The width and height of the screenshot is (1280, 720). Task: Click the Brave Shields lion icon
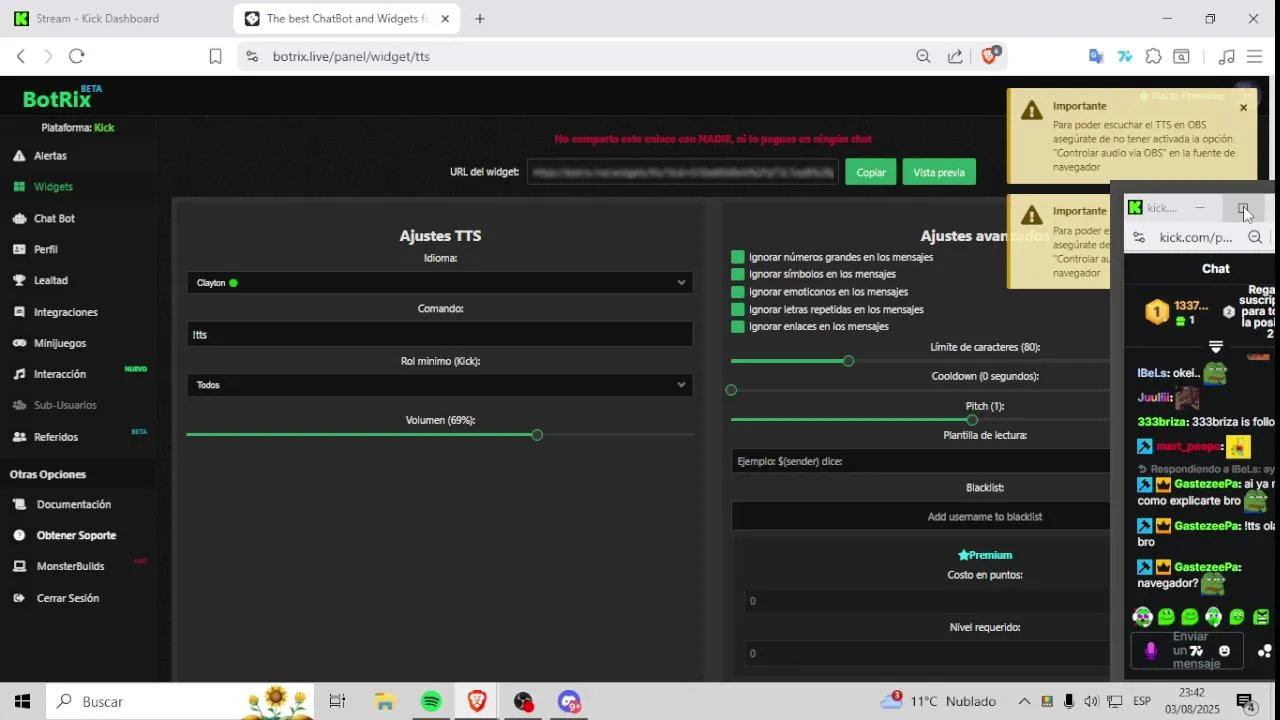click(989, 56)
